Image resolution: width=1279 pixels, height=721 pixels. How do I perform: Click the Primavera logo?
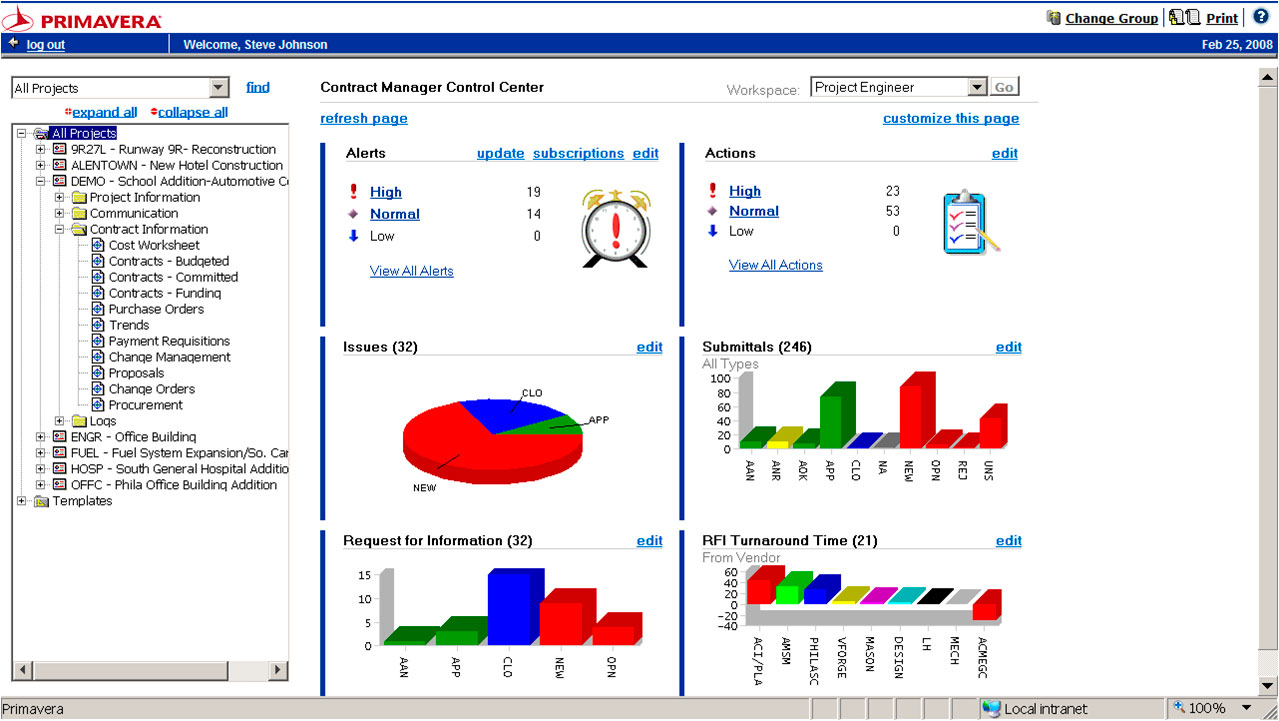(83, 19)
